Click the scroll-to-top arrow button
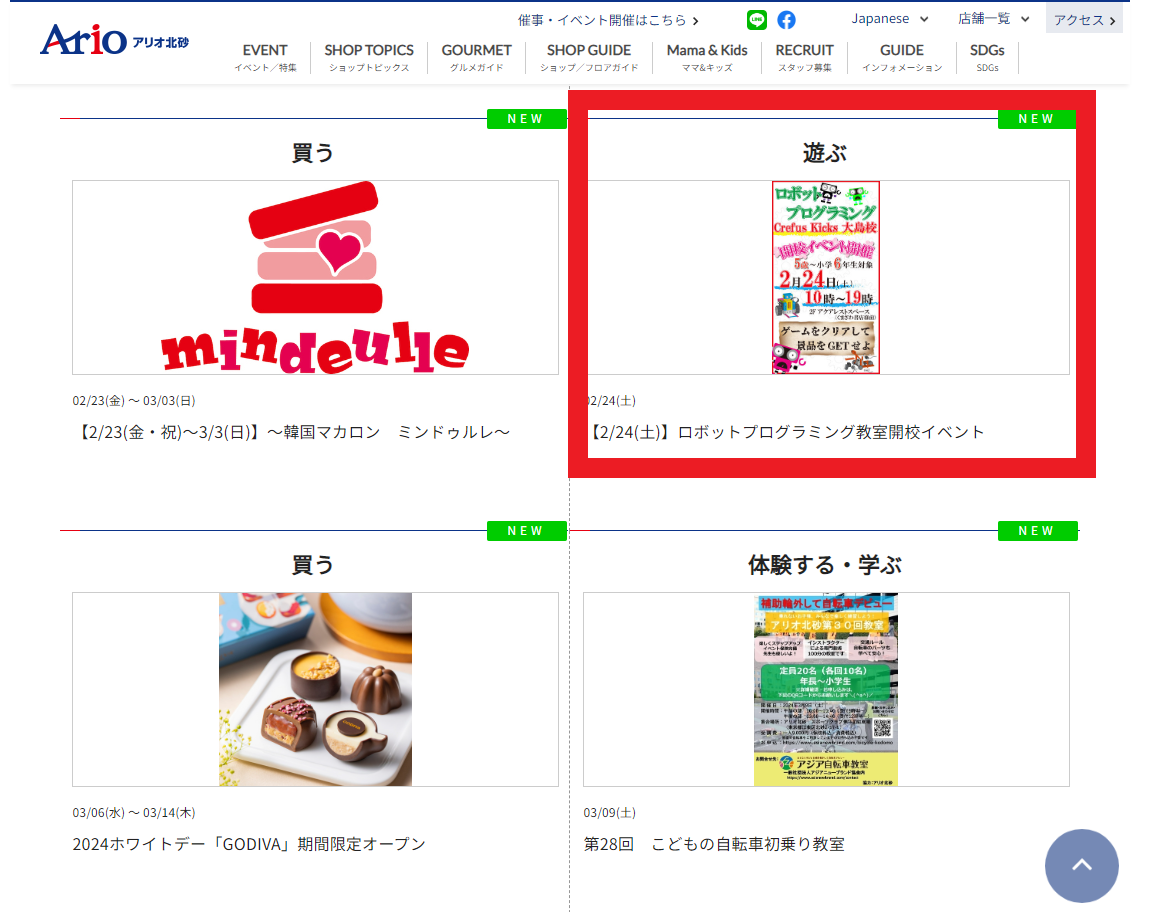1157x912 pixels. 1082,866
